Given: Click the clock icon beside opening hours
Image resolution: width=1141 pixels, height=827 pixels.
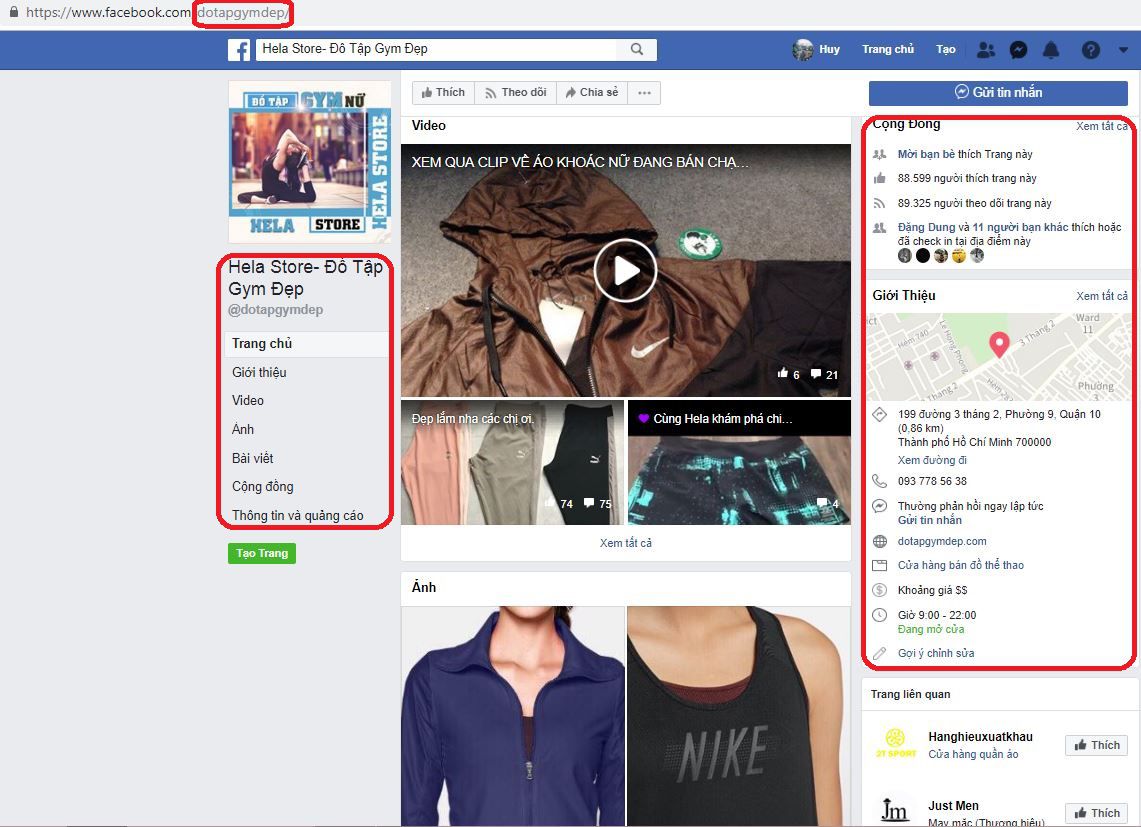Looking at the screenshot, I should pyautogui.click(x=880, y=615).
